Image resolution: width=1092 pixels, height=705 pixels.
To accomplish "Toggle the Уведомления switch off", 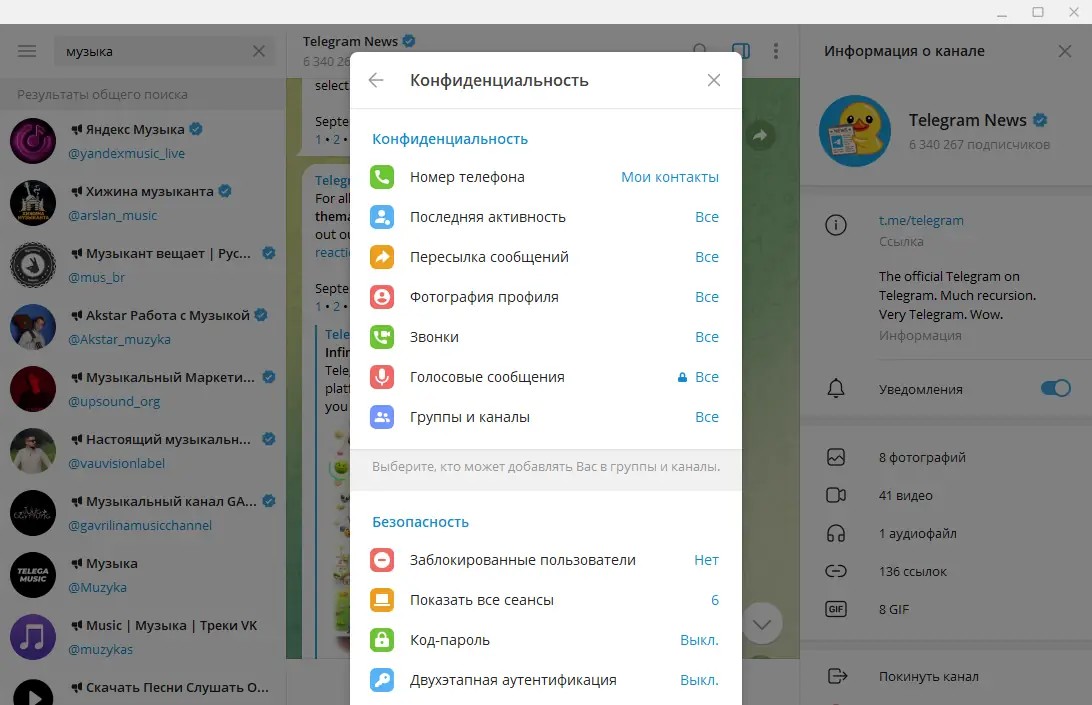I will tap(1056, 388).
